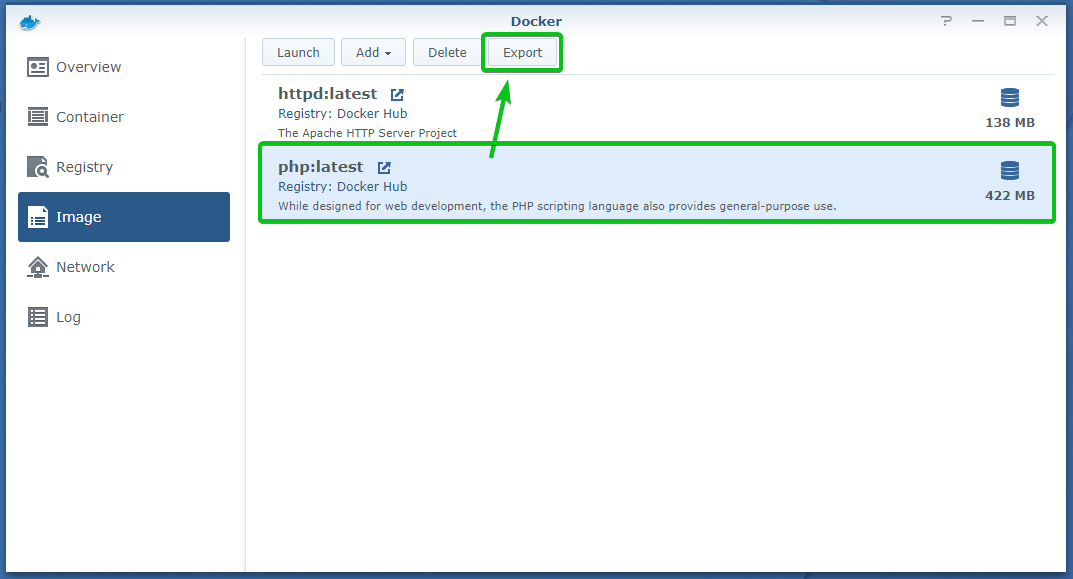
Task: Click the Overview sidebar icon
Action: tap(38, 67)
